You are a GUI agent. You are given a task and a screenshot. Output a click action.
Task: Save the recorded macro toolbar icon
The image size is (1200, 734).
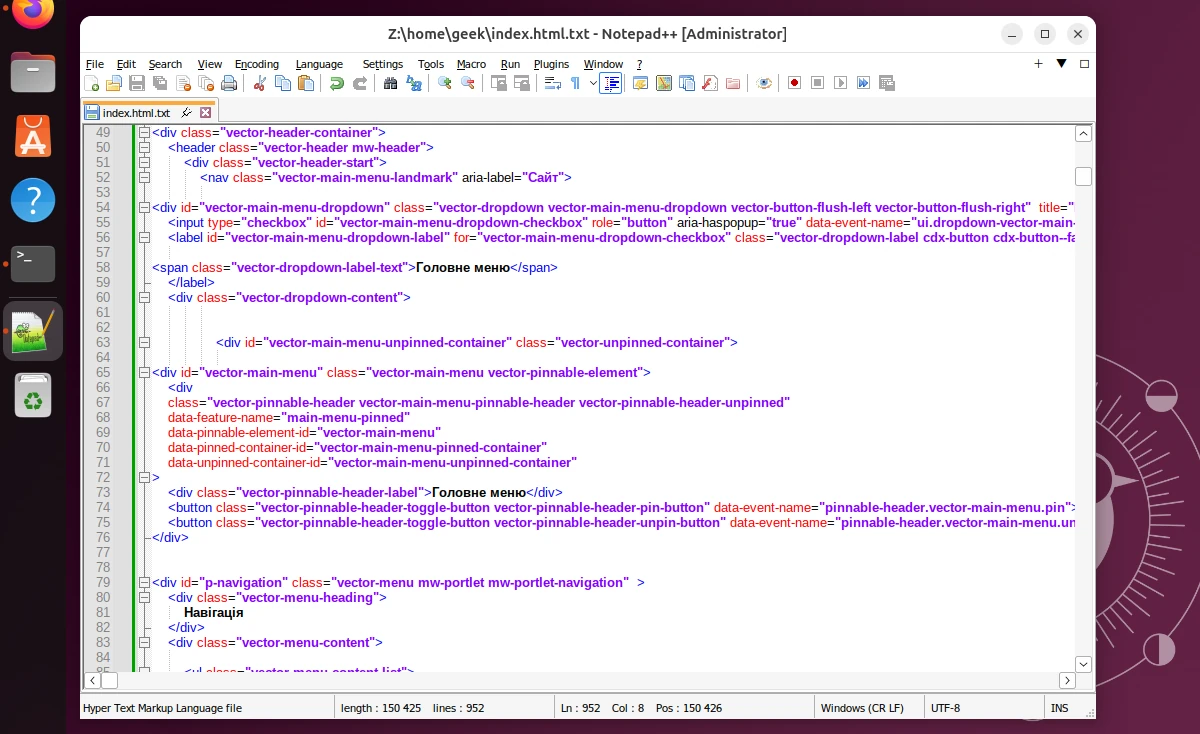pyautogui.click(x=886, y=83)
